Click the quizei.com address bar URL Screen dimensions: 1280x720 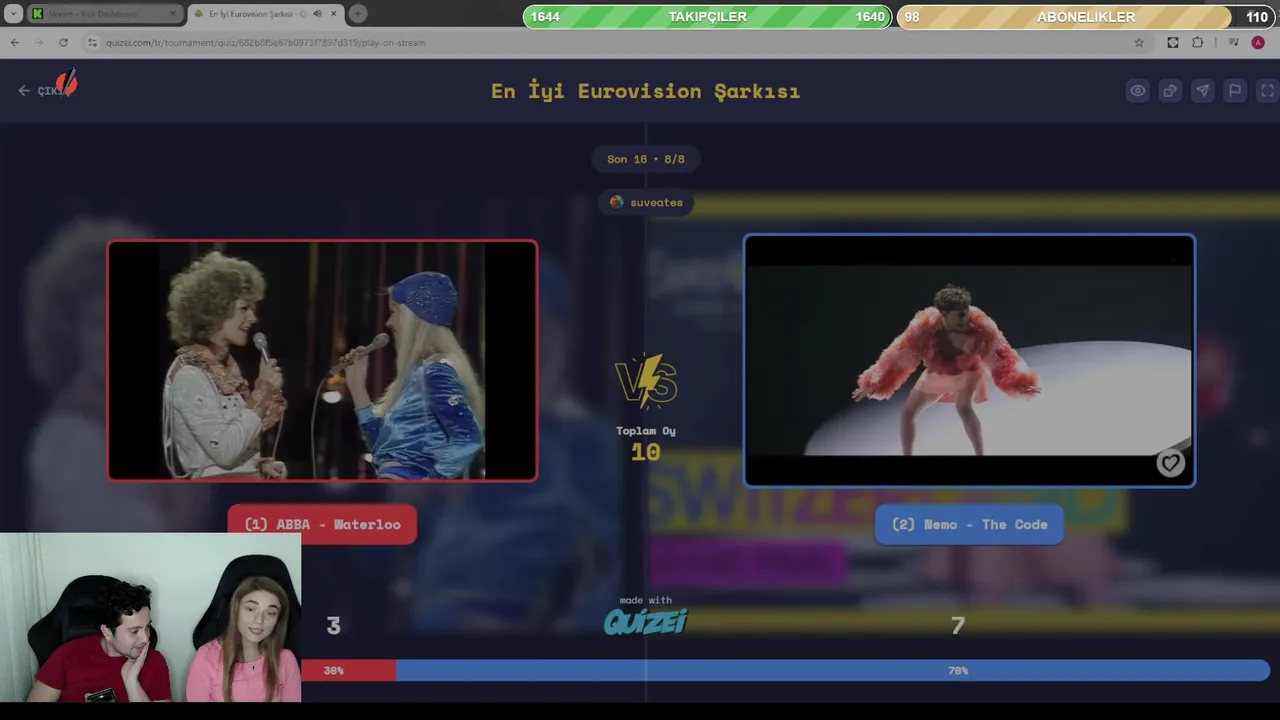pos(265,43)
